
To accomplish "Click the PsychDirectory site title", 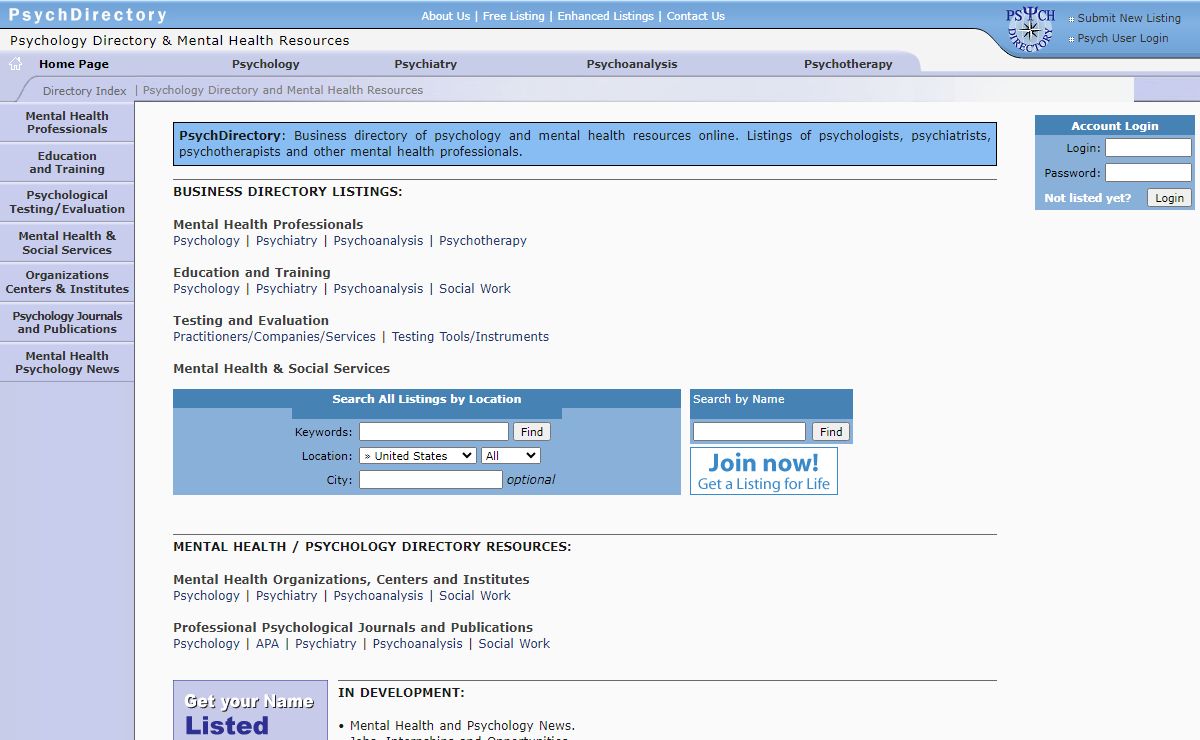I will click(x=88, y=15).
